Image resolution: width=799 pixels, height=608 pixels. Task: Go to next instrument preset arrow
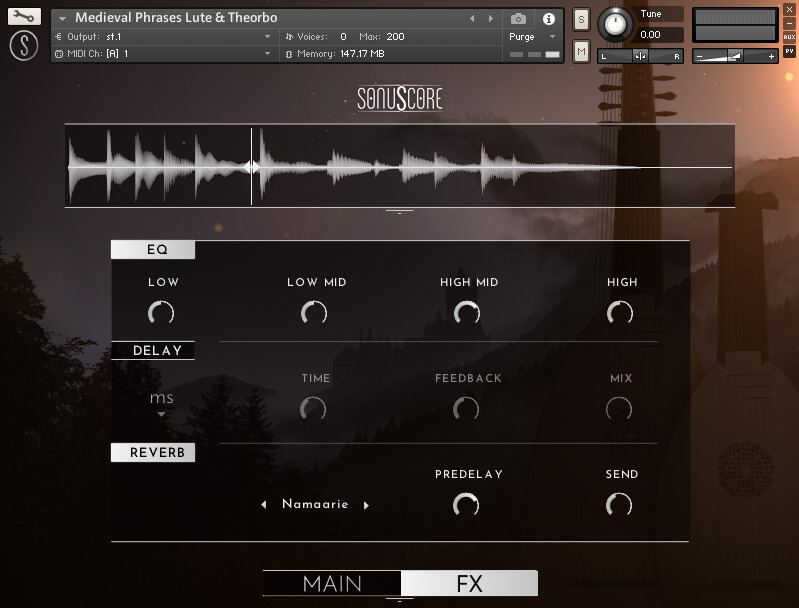point(490,19)
